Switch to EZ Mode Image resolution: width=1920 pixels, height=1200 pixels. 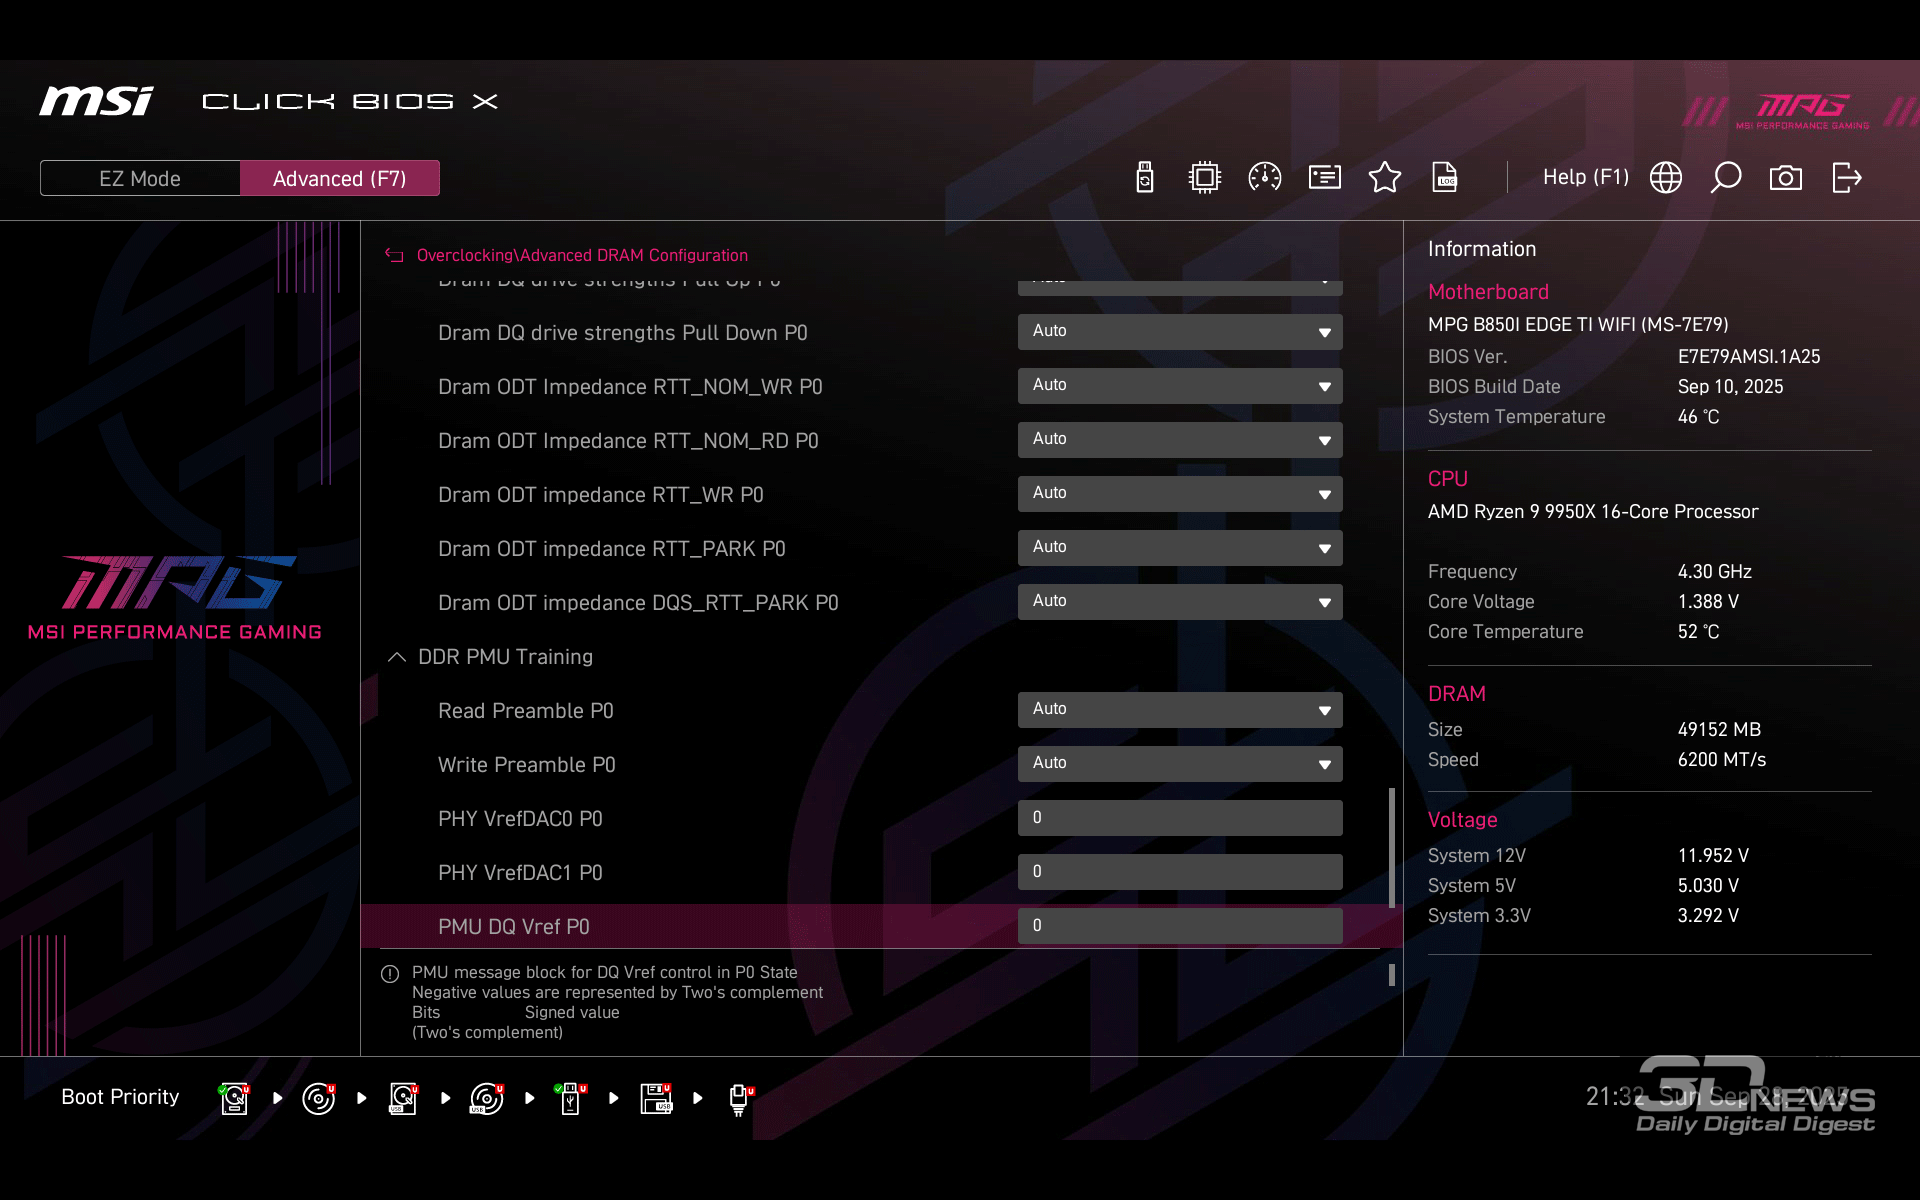(x=140, y=178)
